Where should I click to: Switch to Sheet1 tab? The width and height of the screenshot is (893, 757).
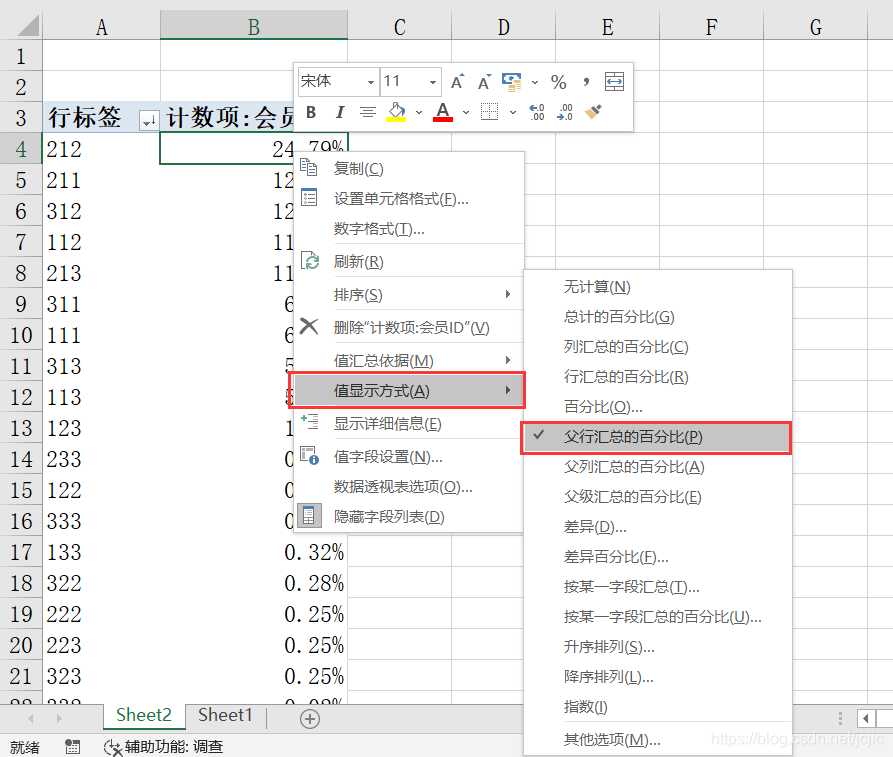click(225, 715)
